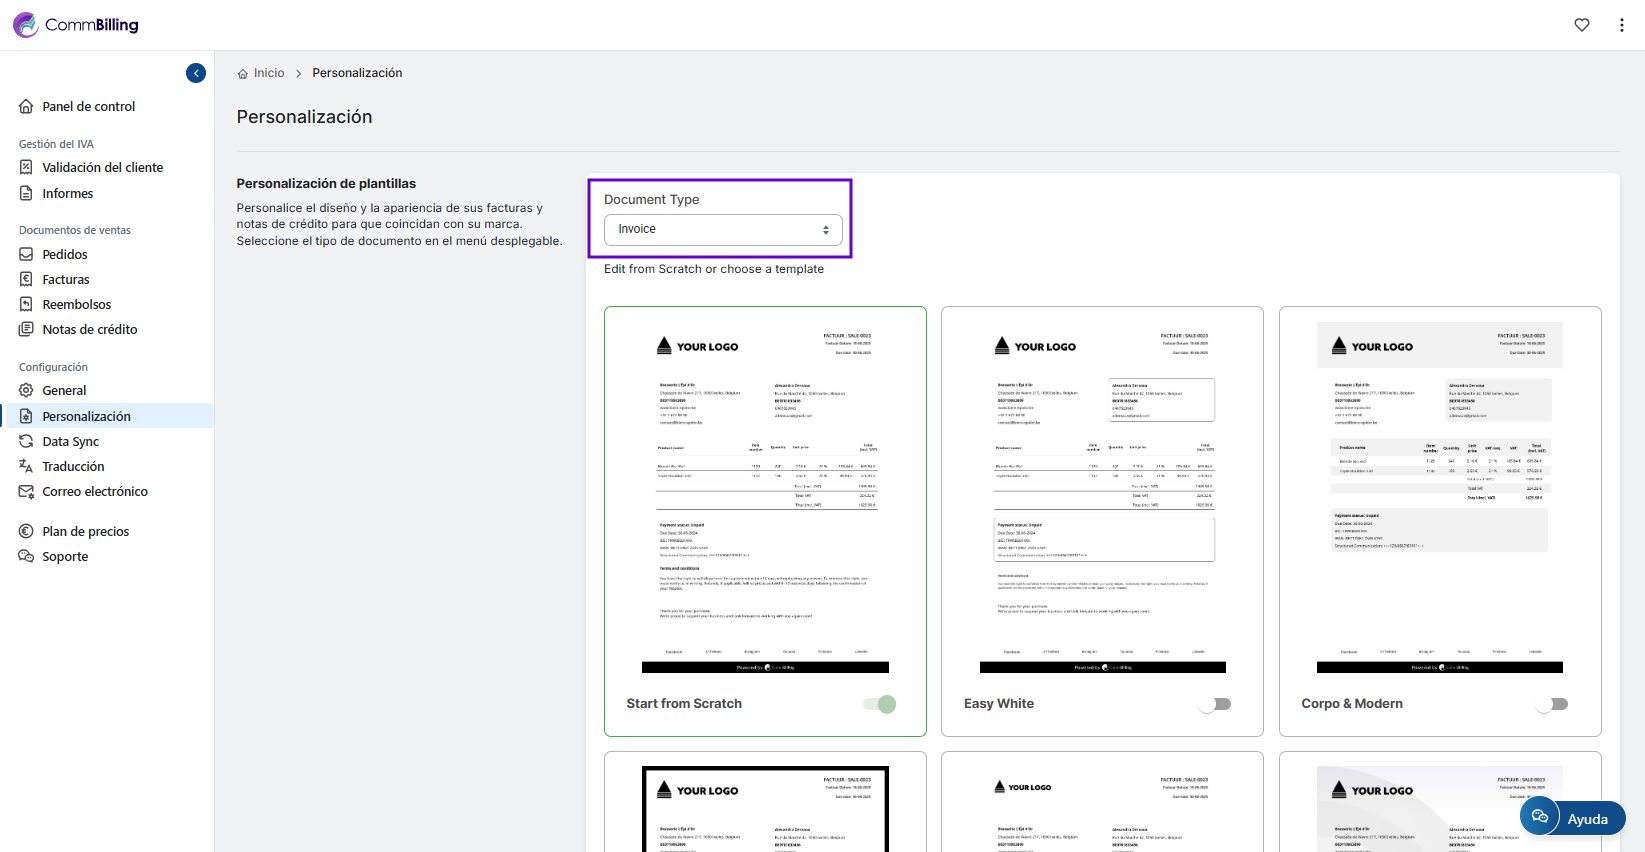Enable the Easy White template toggle

[x=1215, y=704]
